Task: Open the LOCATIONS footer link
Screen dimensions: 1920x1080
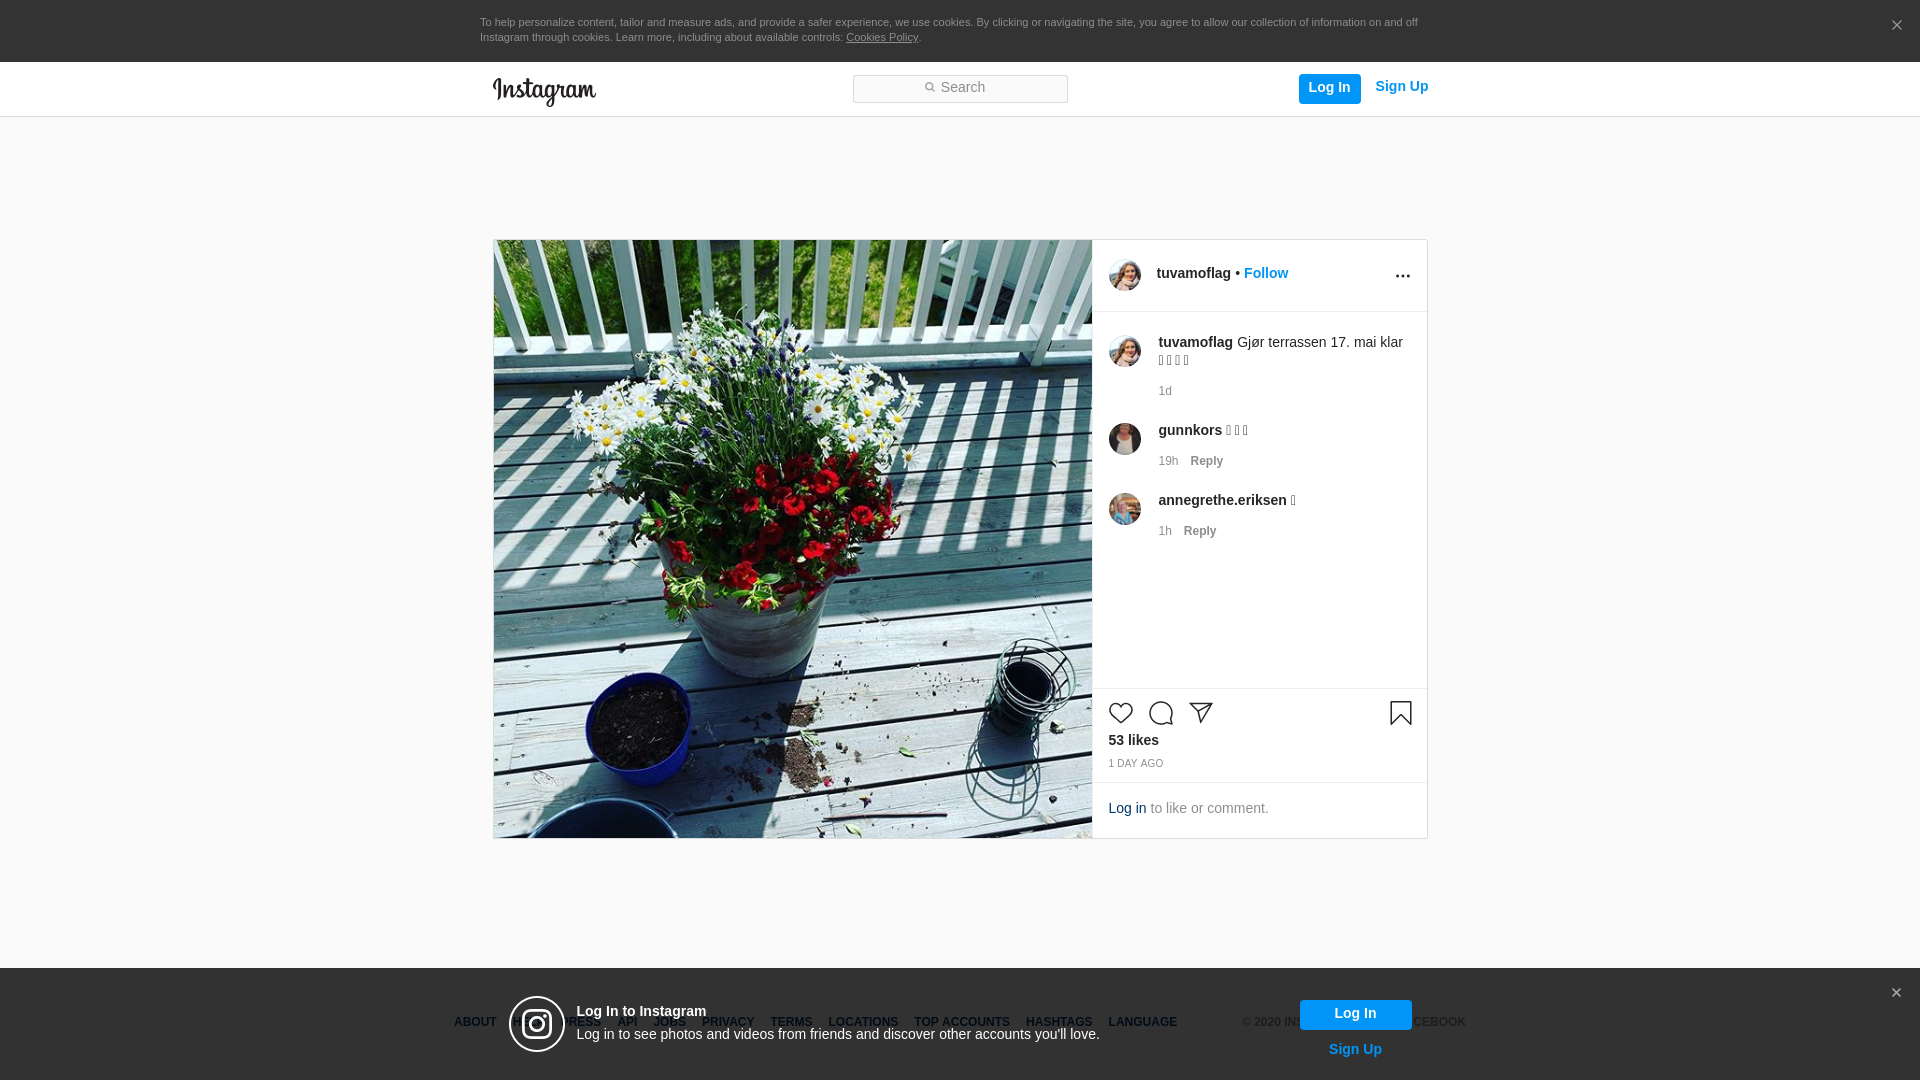Action: tap(863, 1022)
